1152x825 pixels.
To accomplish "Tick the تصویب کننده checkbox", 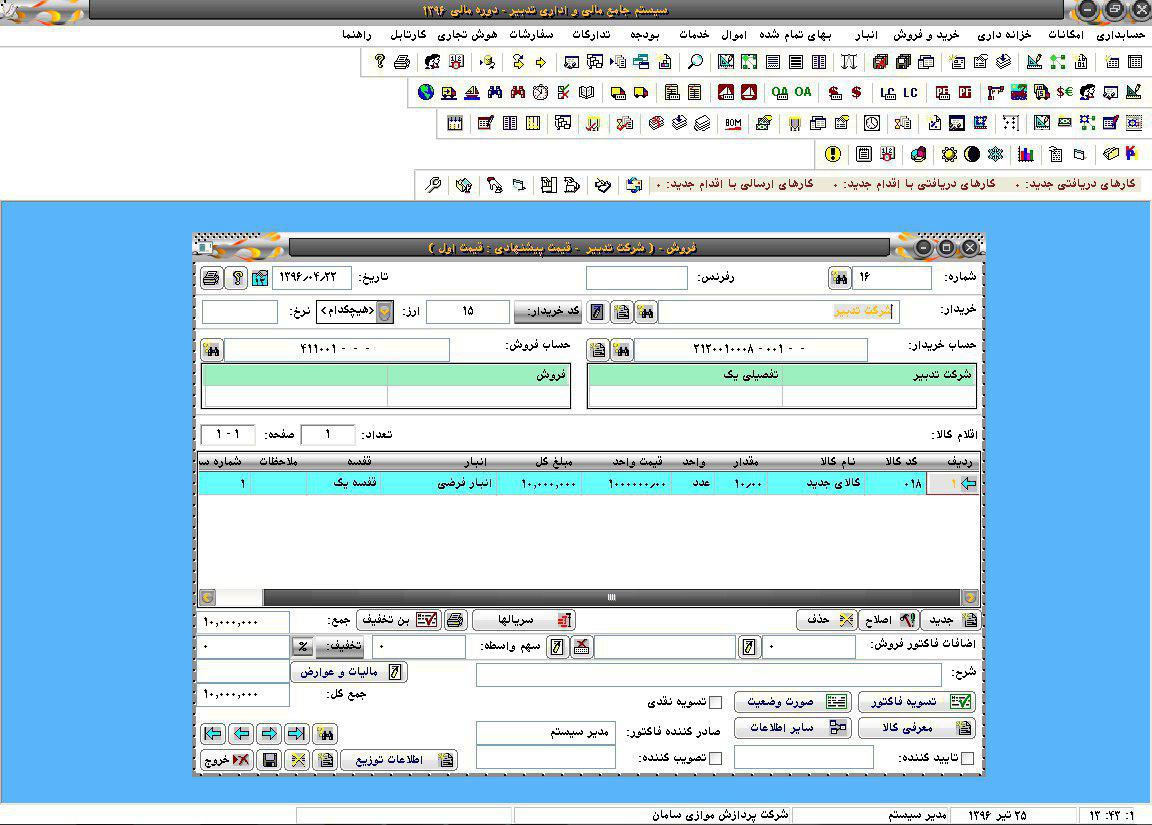I will click(x=716, y=758).
